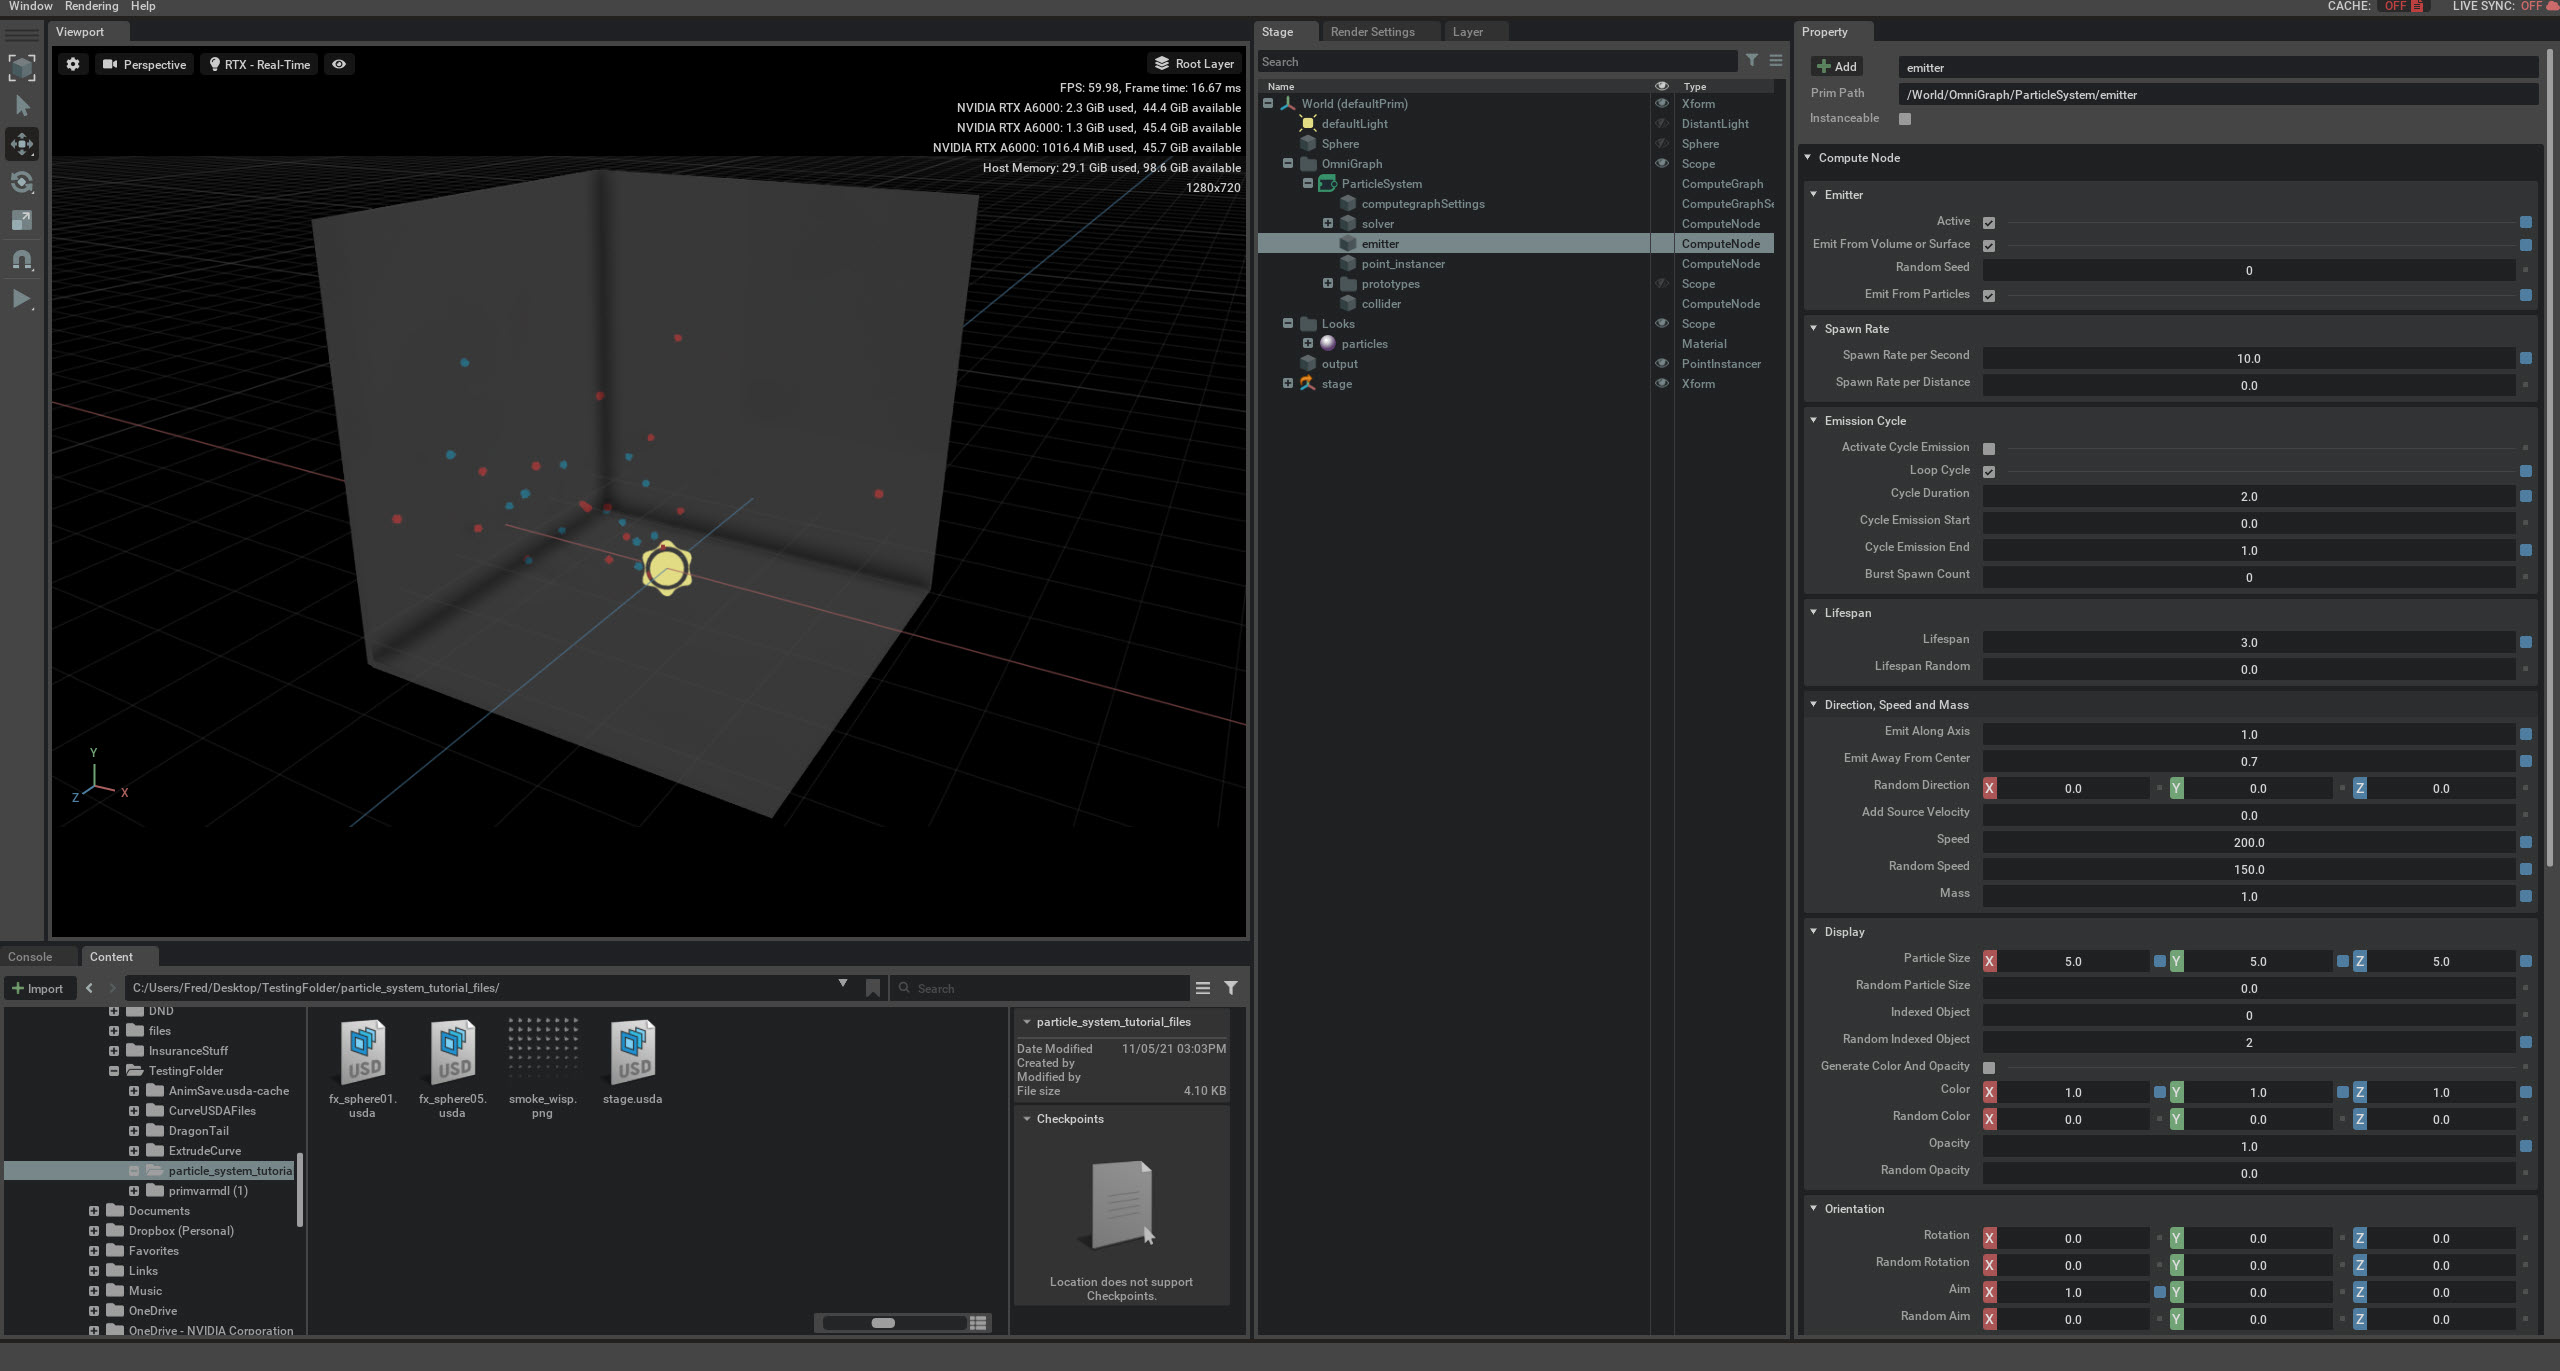Open the Help menu
Viewport: 2560px width, 1371px height.
point(143,6)
